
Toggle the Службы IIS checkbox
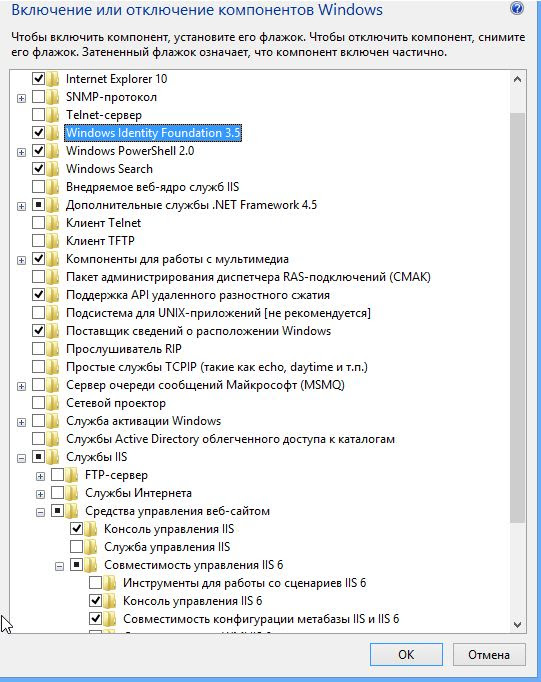pos(38,457)
